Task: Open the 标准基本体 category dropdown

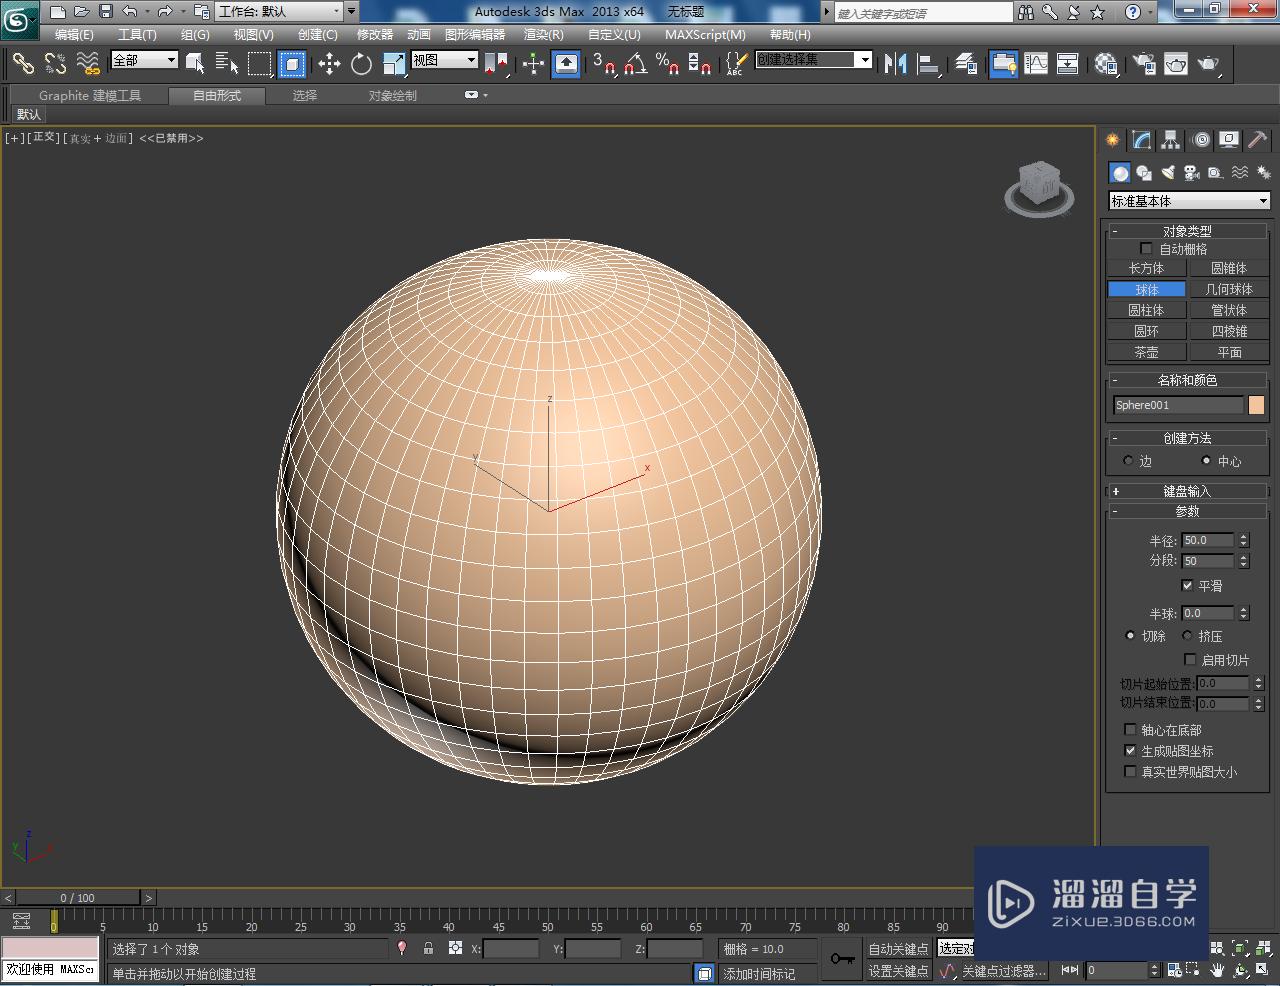Action: (x=1189, y=201)
